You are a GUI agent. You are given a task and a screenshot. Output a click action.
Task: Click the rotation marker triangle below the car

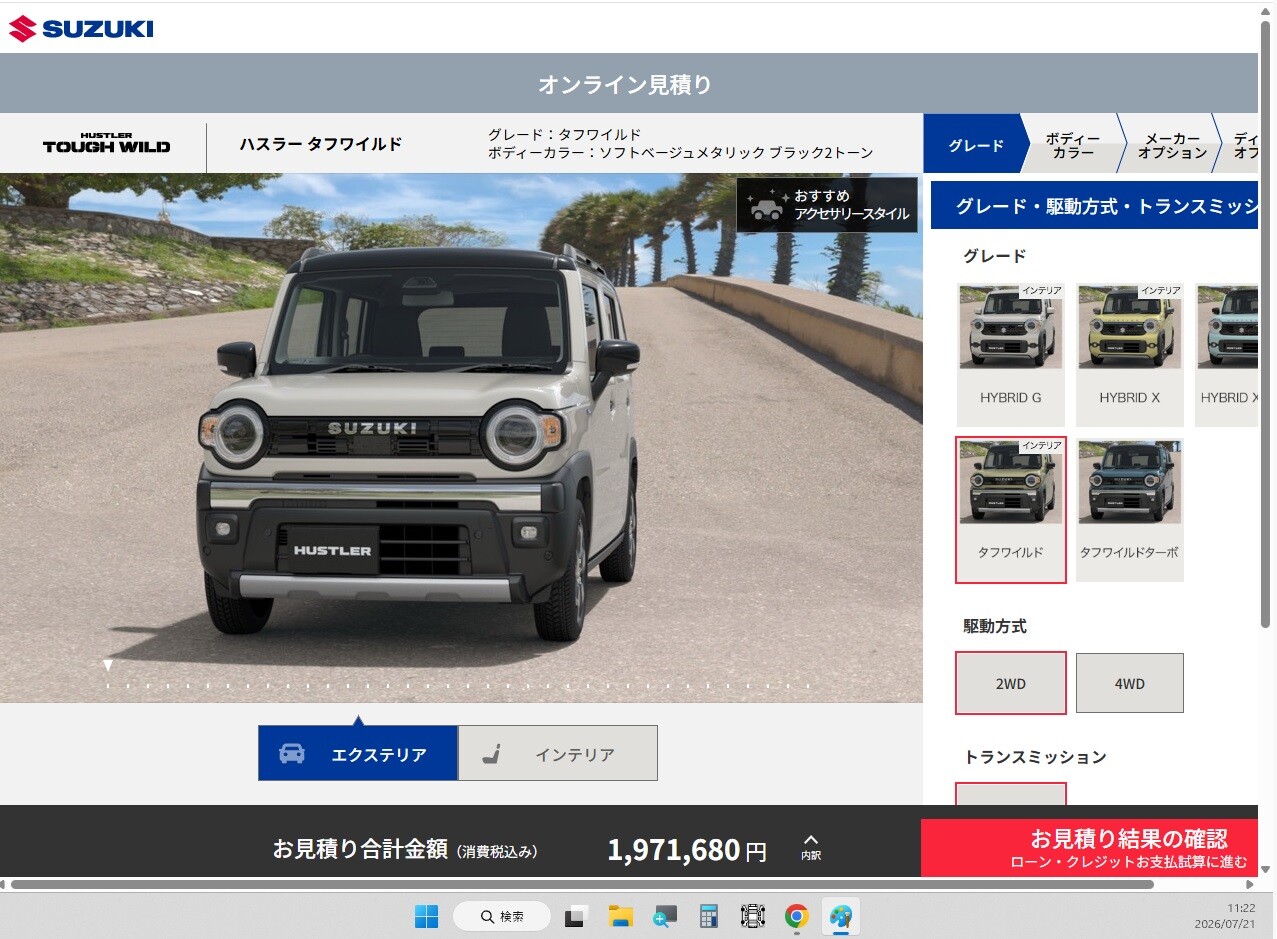click(108, 665)
